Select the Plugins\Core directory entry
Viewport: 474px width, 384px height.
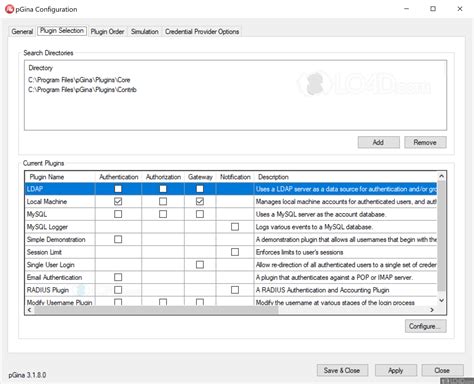(79, 80)
